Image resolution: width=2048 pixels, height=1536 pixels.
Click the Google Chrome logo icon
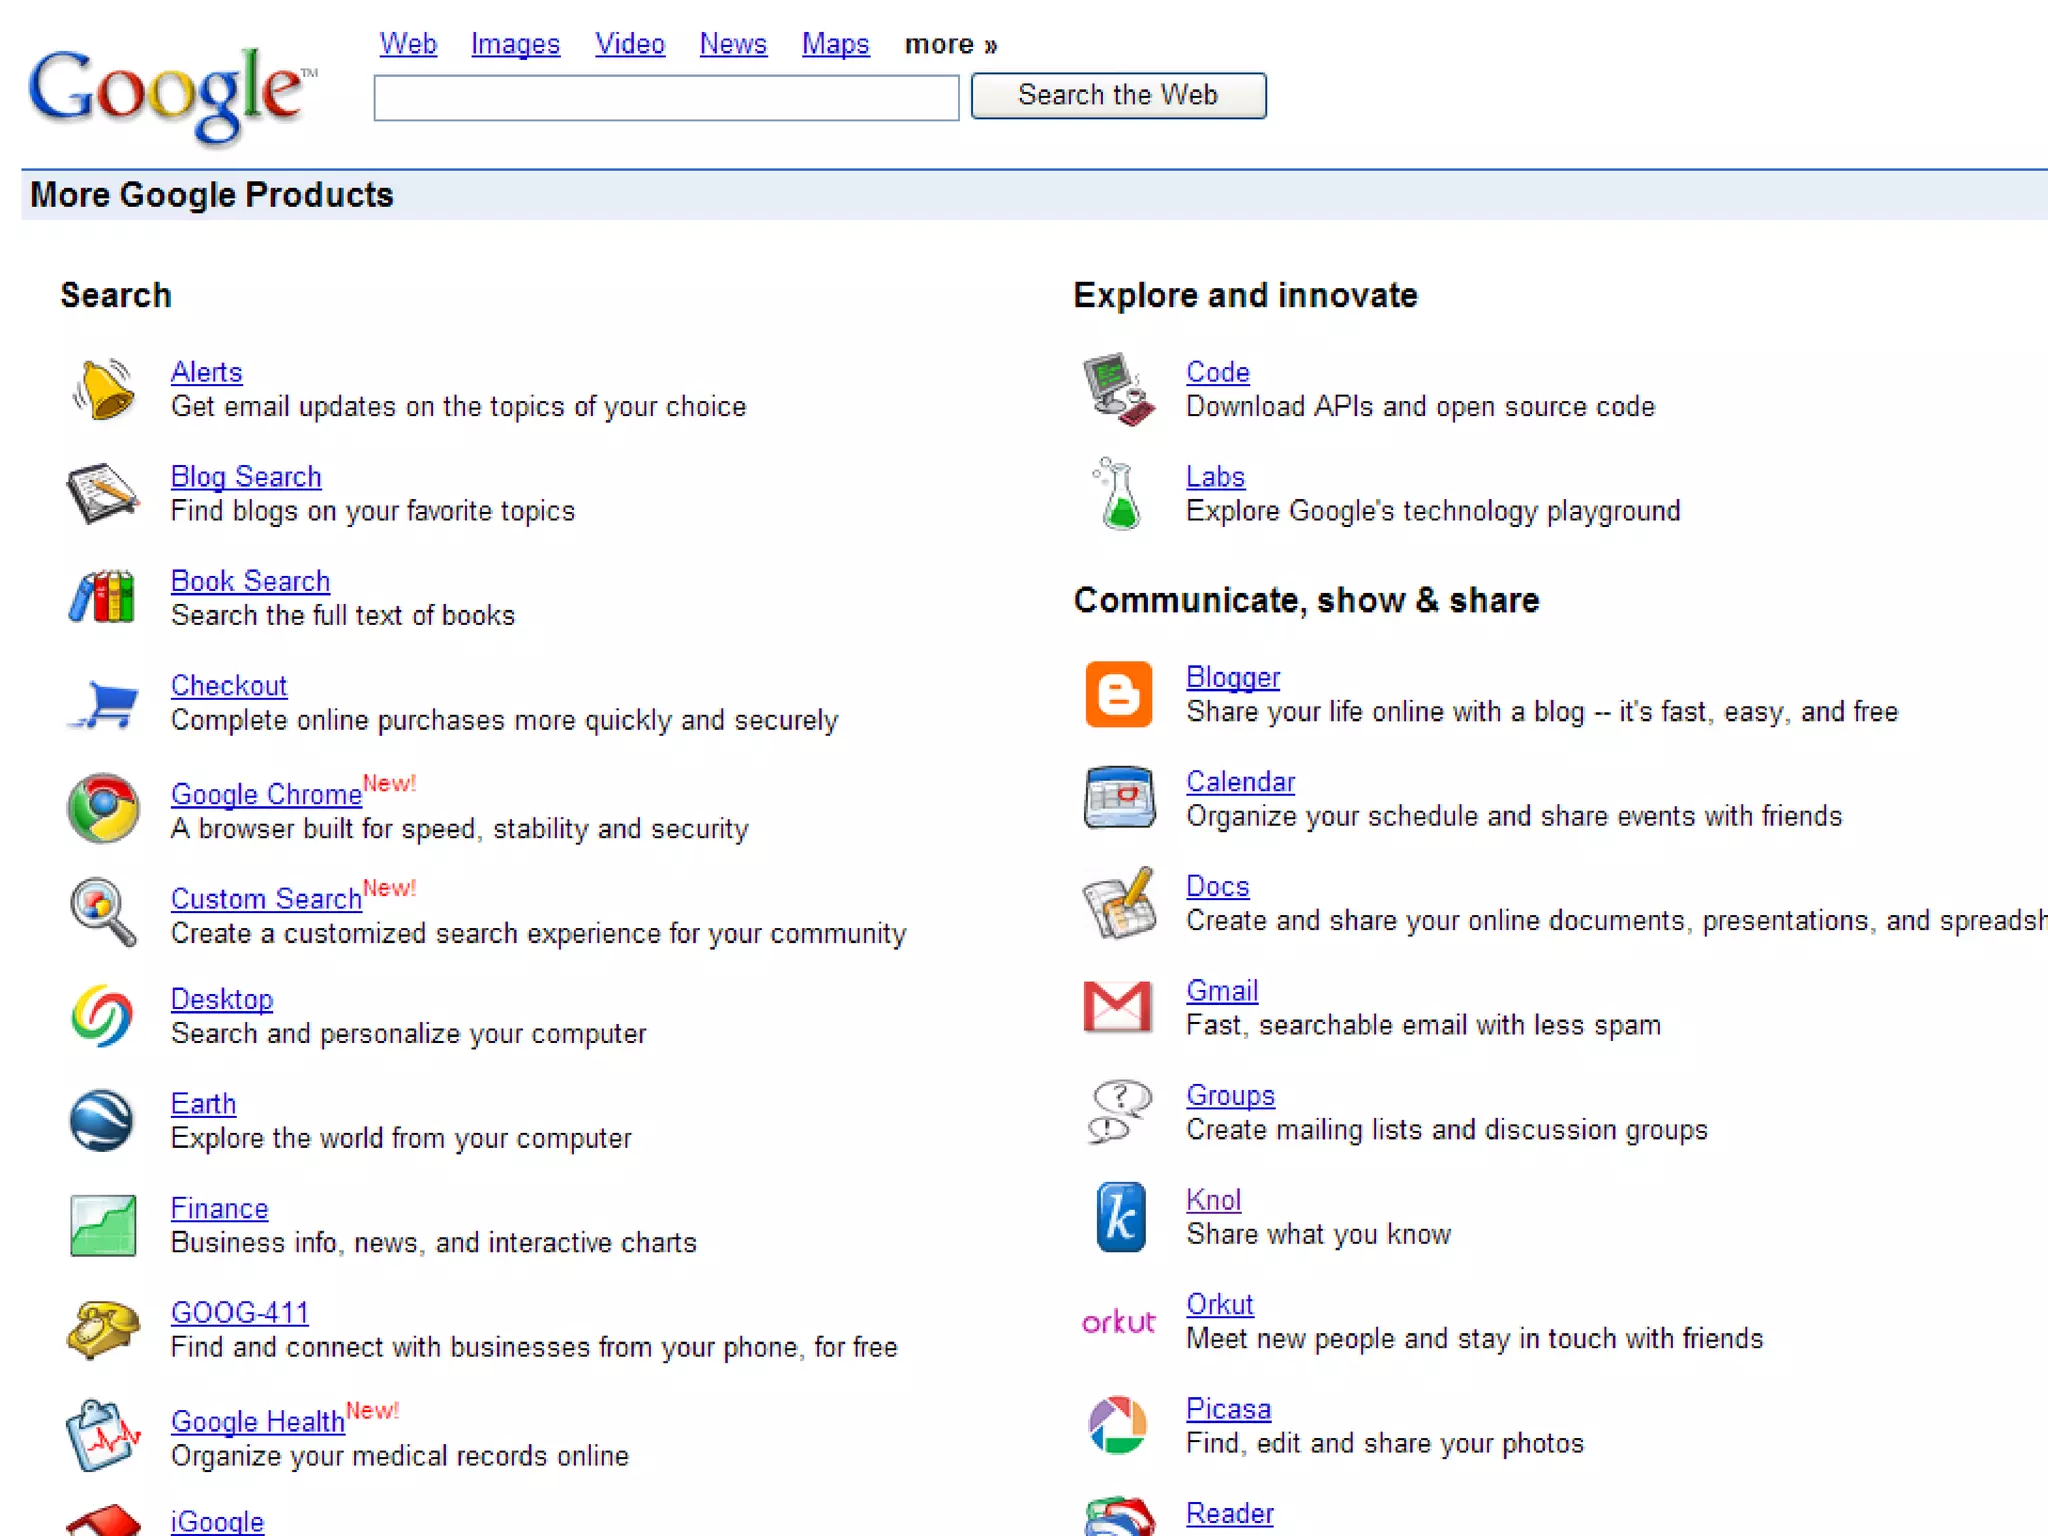pos(103,808)
